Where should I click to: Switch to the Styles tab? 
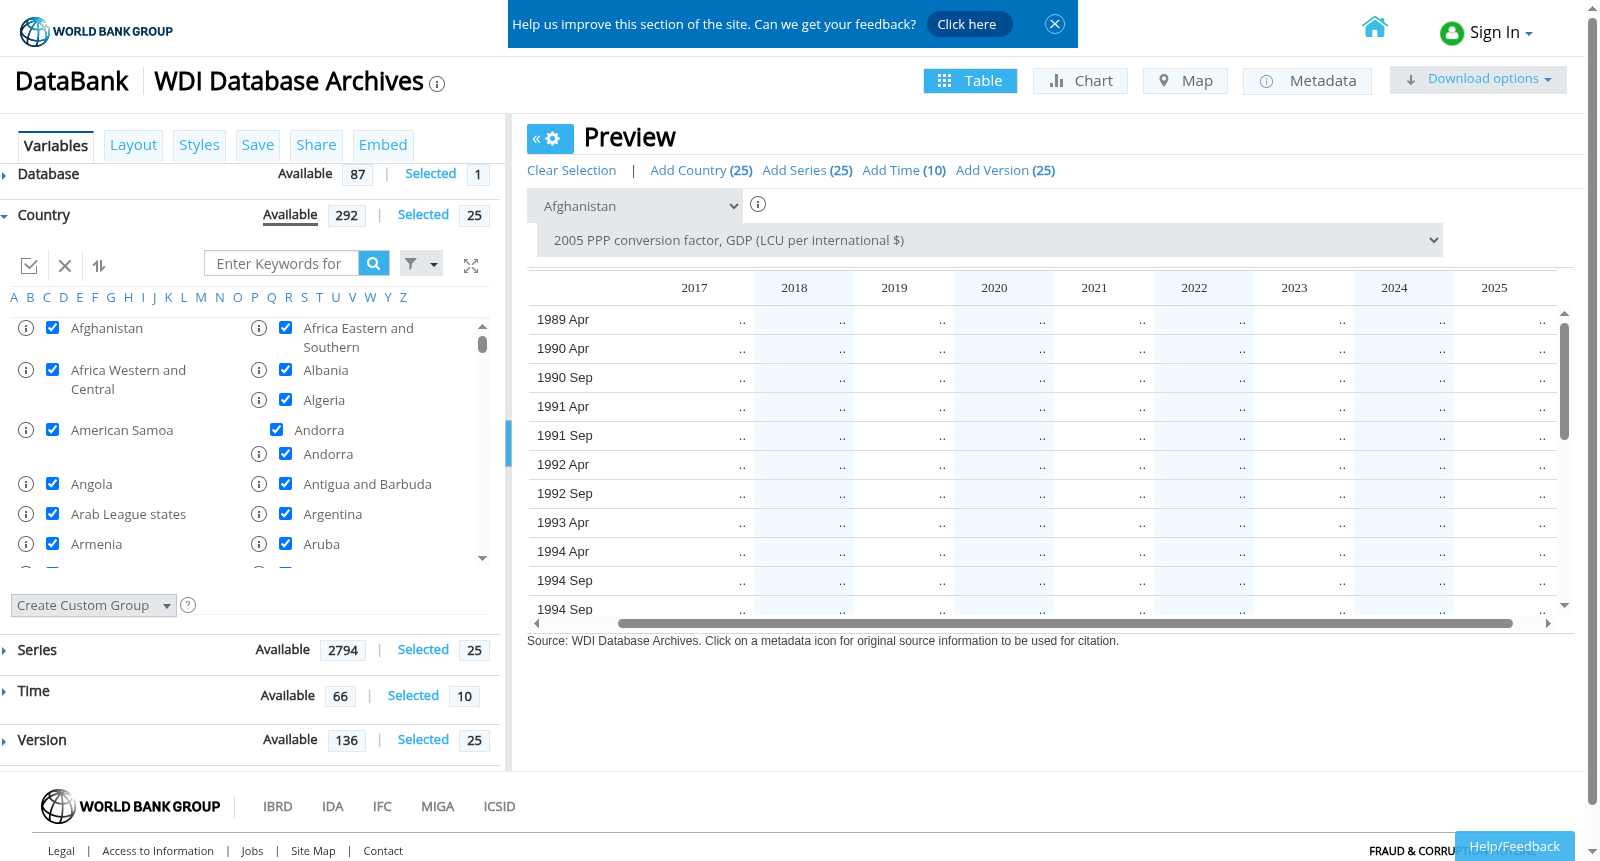point(199,145)
